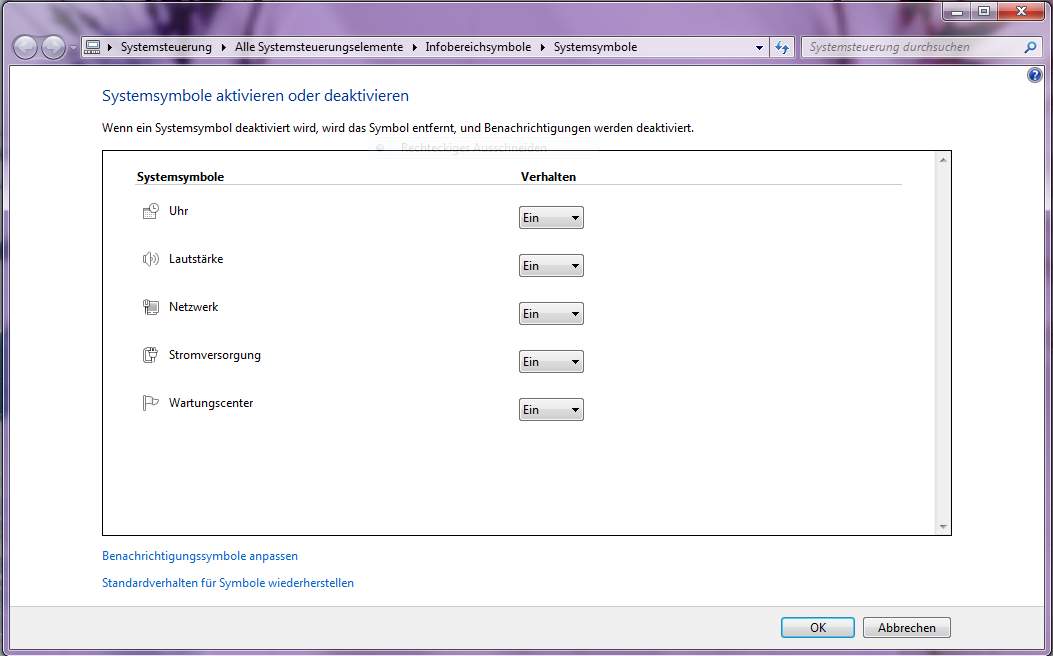
Task: Click the Hilfe question mark icon
Action: click(1034, 74)
